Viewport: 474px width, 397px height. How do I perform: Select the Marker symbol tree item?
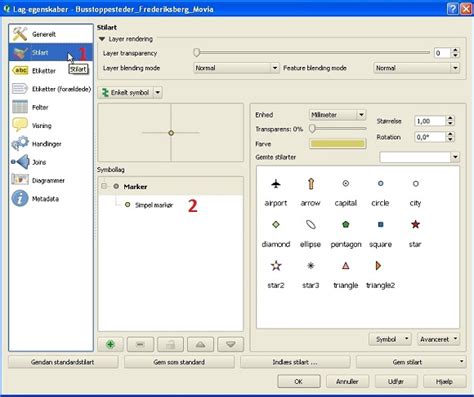(135, 187)
